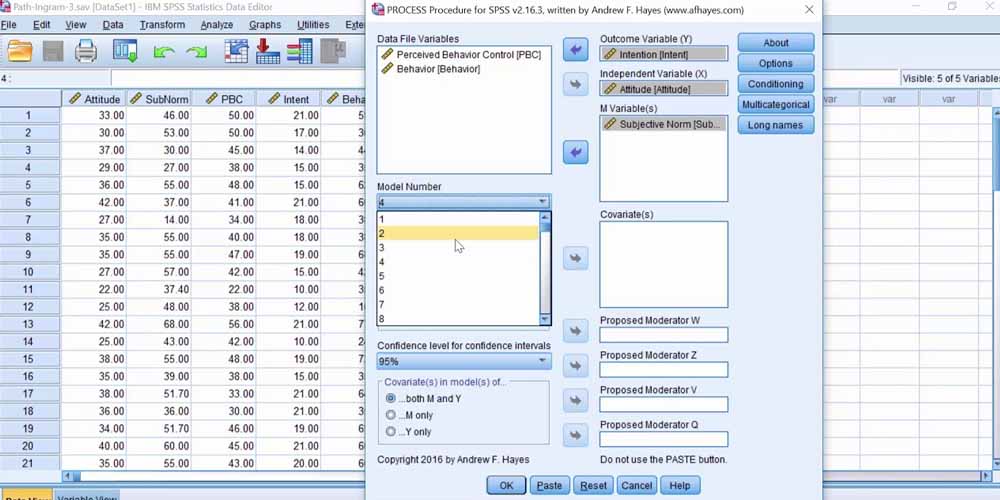
Task: Choose model 4 in dropdown list
Action: pyautogui.click(x=458, y=261)
